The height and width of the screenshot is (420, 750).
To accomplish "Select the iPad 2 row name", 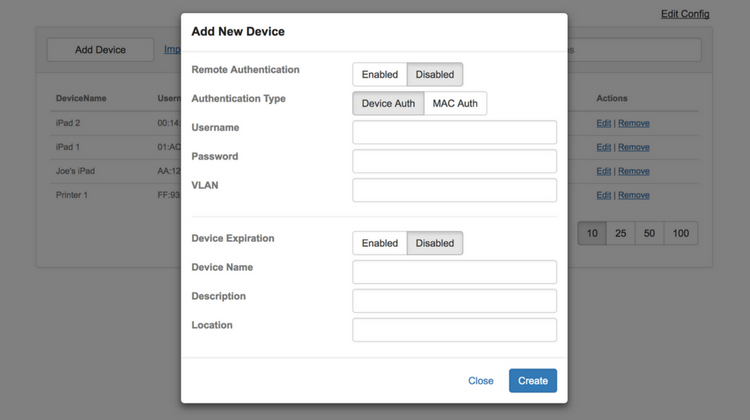I will point(68,123).
